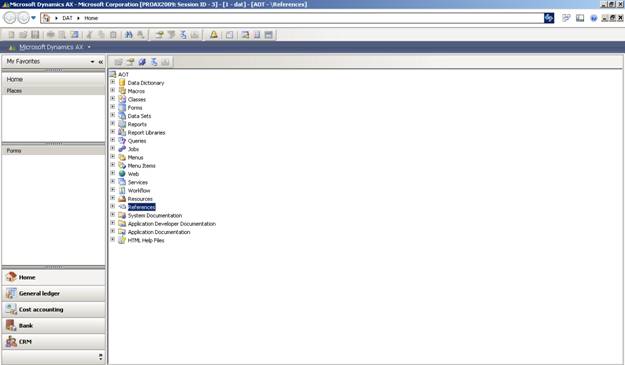Viewport: 625px width, 365px height.
Task: Click the yellow alert bell icon
Action: 214,35
